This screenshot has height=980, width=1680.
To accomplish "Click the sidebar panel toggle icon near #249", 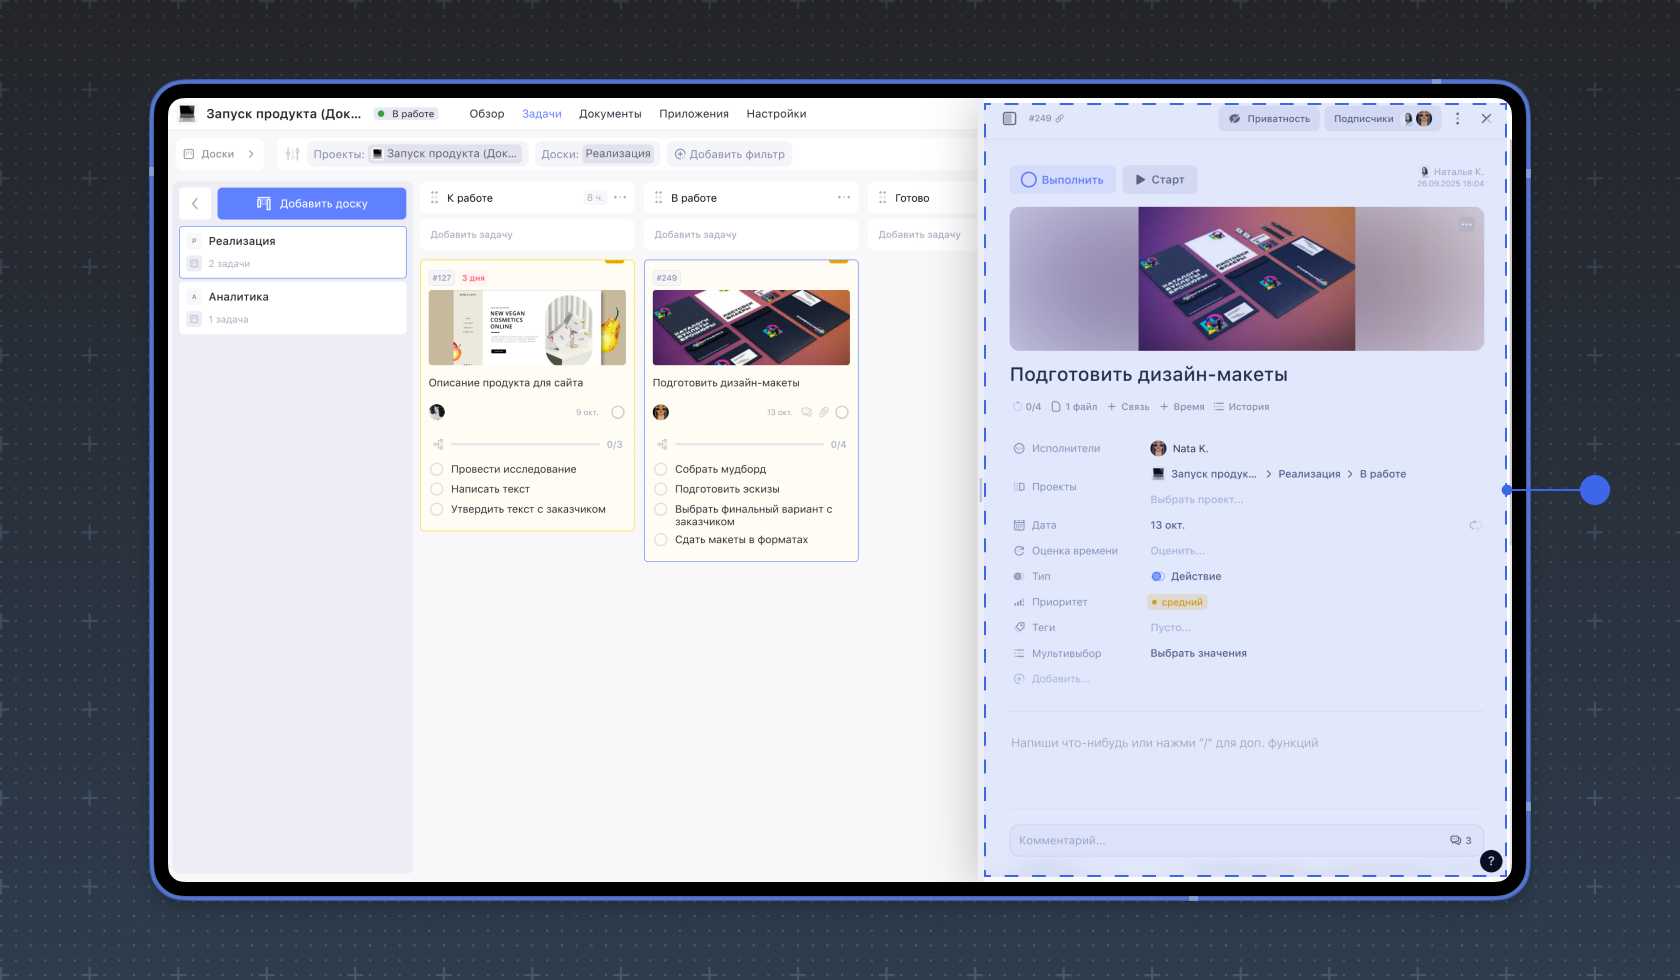I will (x=1009, y=119).
